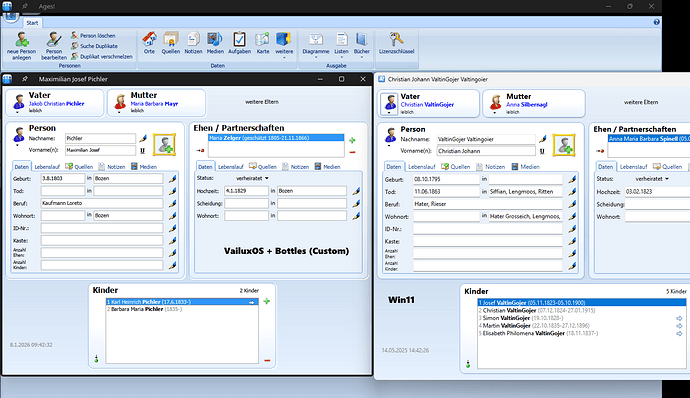
Task: Select marriage Anna Maria Barbara Spinell
Action: [649, 139]
